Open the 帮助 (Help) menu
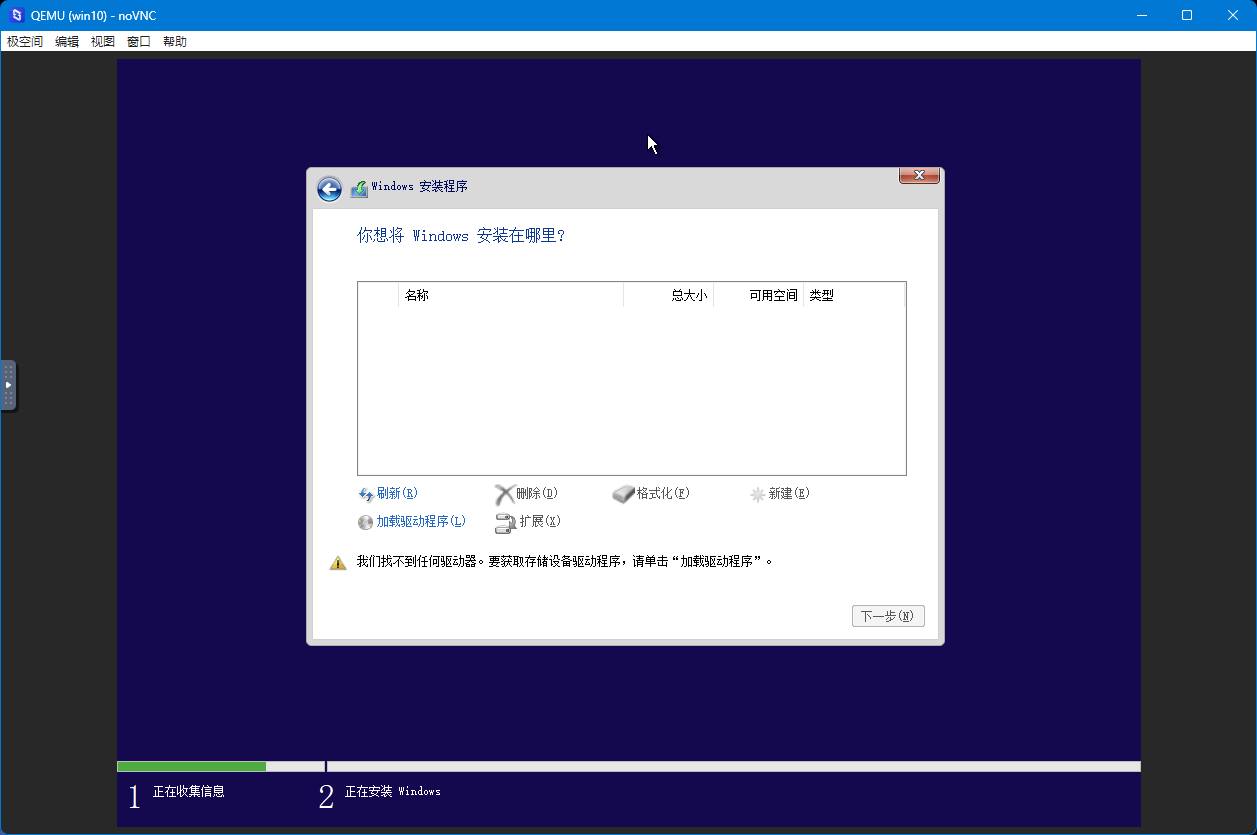This screenshot has height=835, width=1257. point(174,41)
